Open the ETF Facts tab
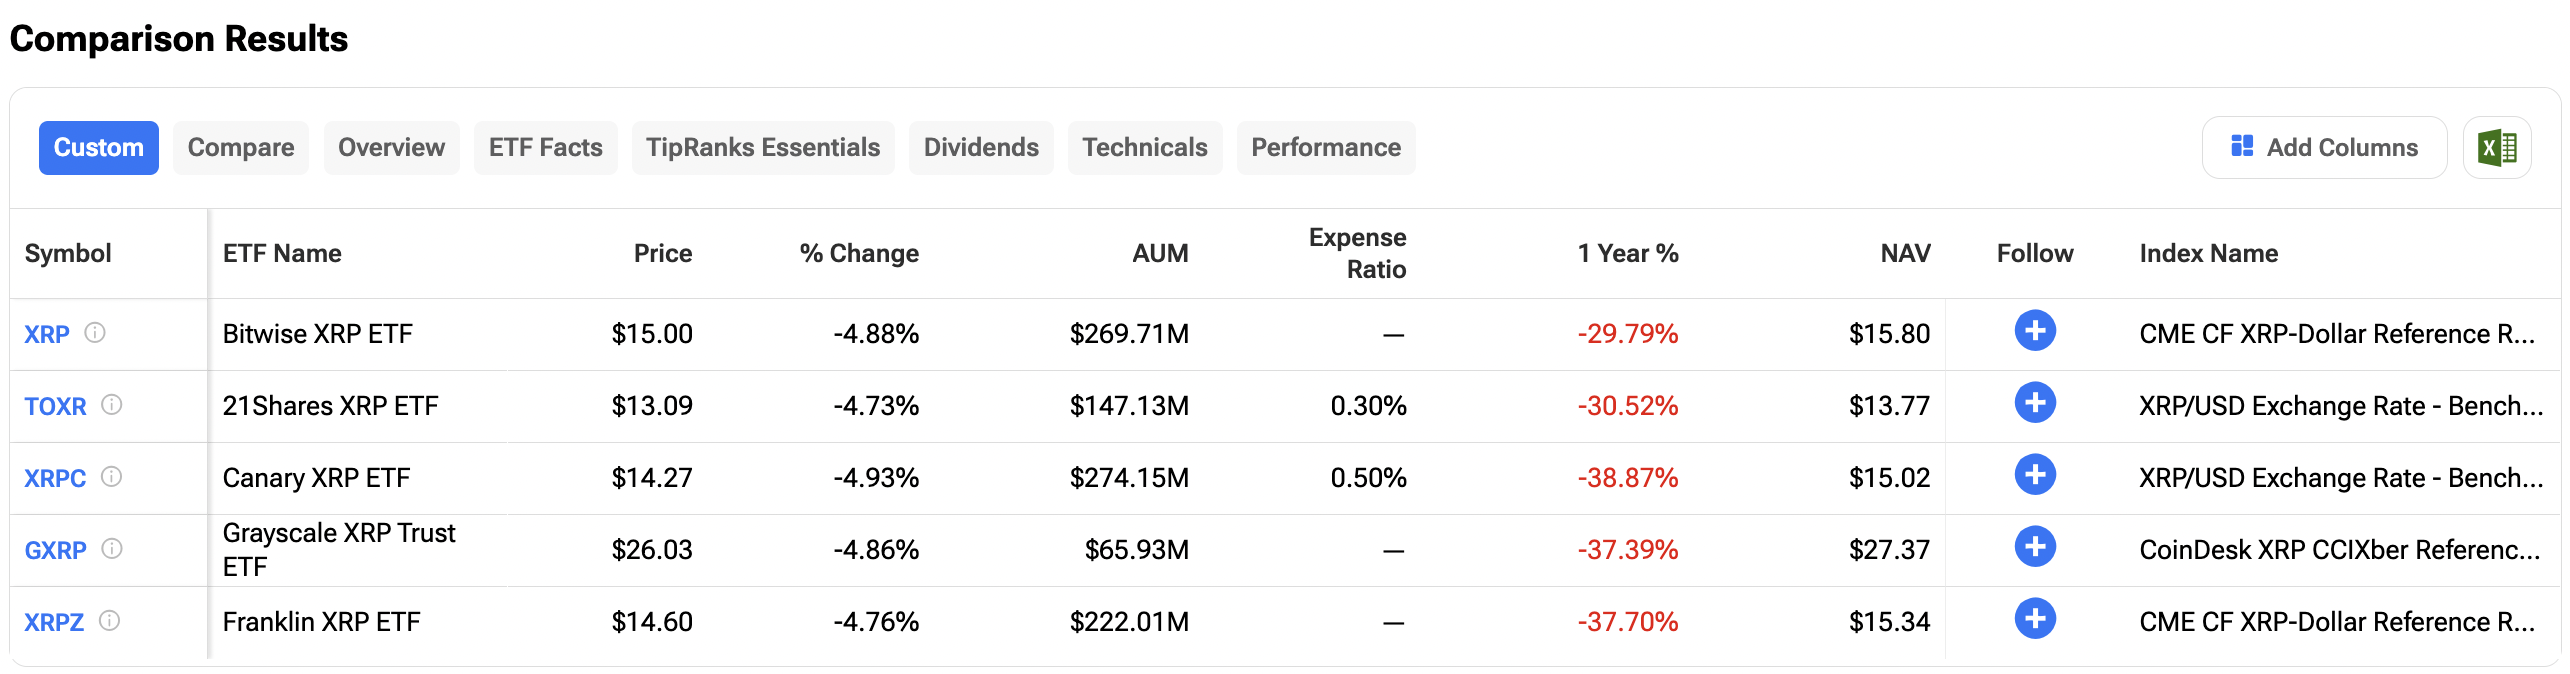Screen dimensions: 2570x674 545,147
